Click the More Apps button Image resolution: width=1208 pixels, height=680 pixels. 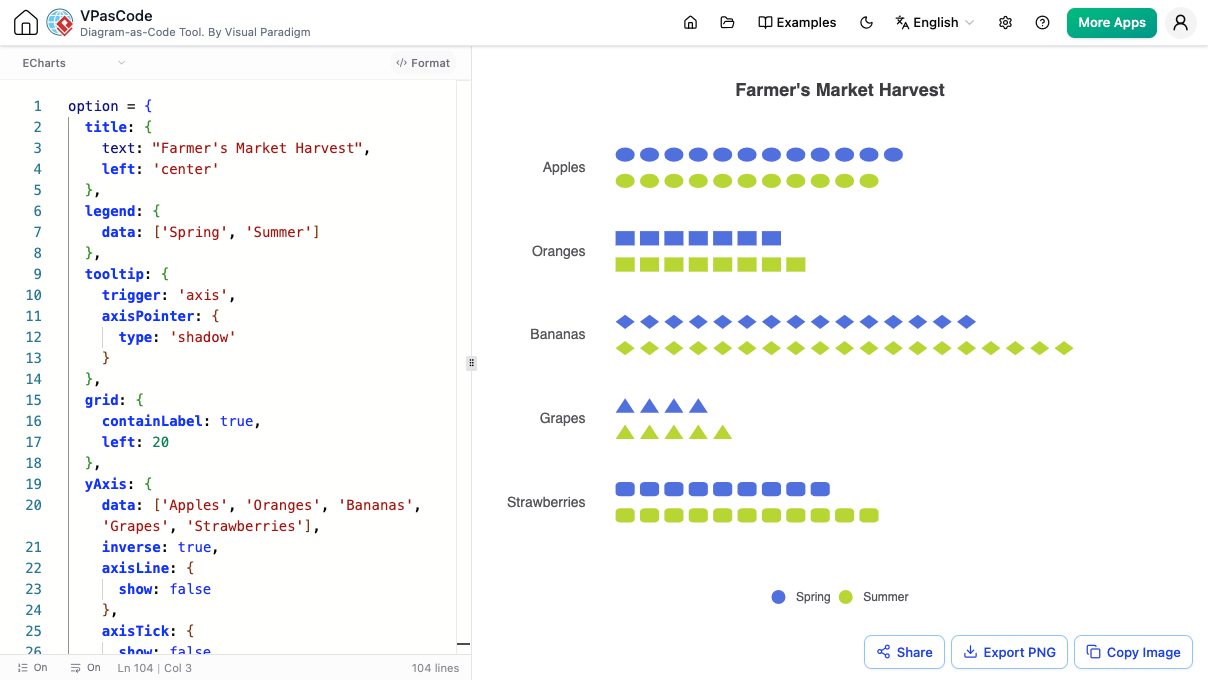click(x=1112, y=22)
